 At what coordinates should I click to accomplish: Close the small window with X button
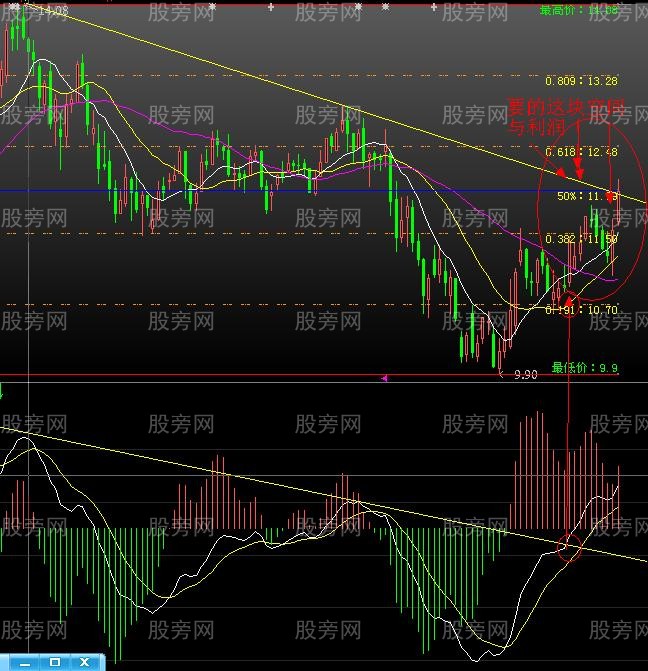point(85,662)
